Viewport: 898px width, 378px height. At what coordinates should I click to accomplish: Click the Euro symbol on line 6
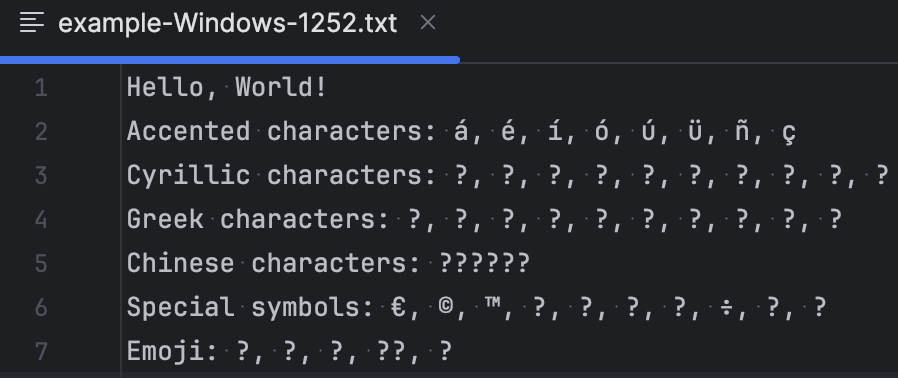tap(398, 308)
